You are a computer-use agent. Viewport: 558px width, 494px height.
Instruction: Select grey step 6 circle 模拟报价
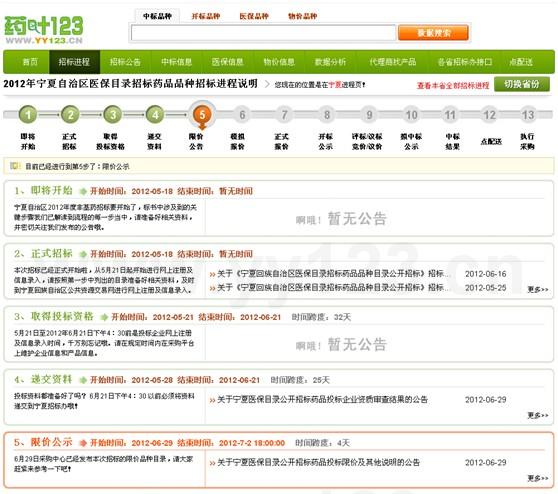click(x=242, y=115)
